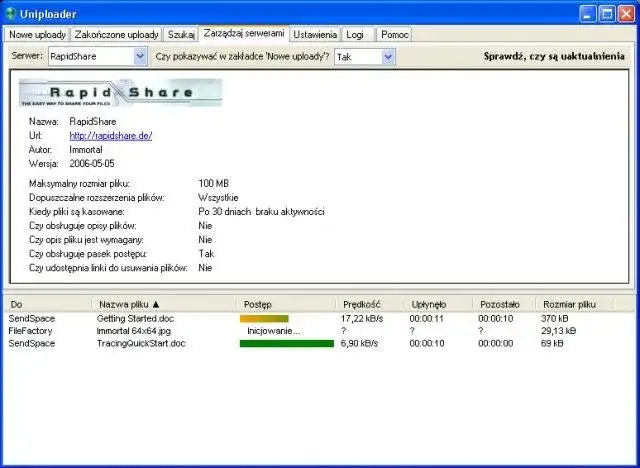Click SendSpace in the TracingQuickStart.doc row
This screenshot has width=640, height=468.
[31, 344]
